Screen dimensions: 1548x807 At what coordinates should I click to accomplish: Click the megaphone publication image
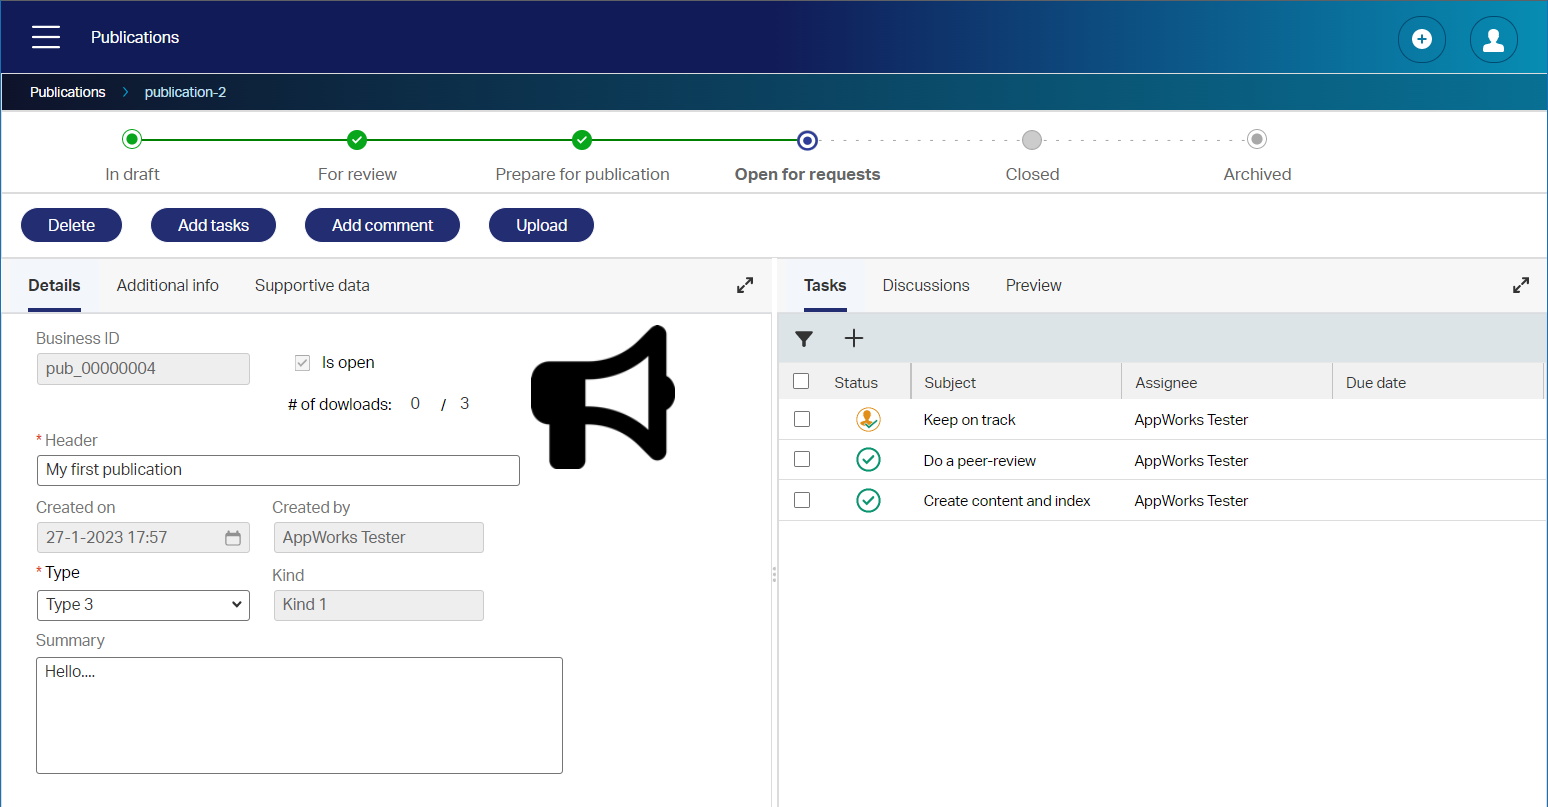coord(602,397)
